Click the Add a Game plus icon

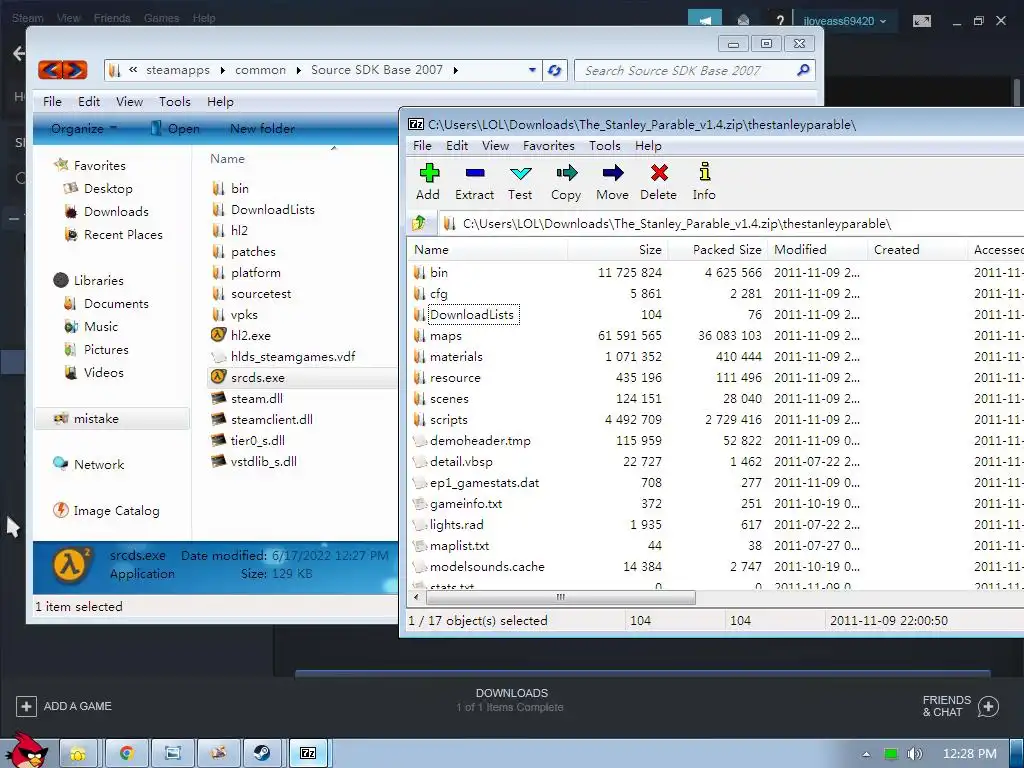[26, 706]
